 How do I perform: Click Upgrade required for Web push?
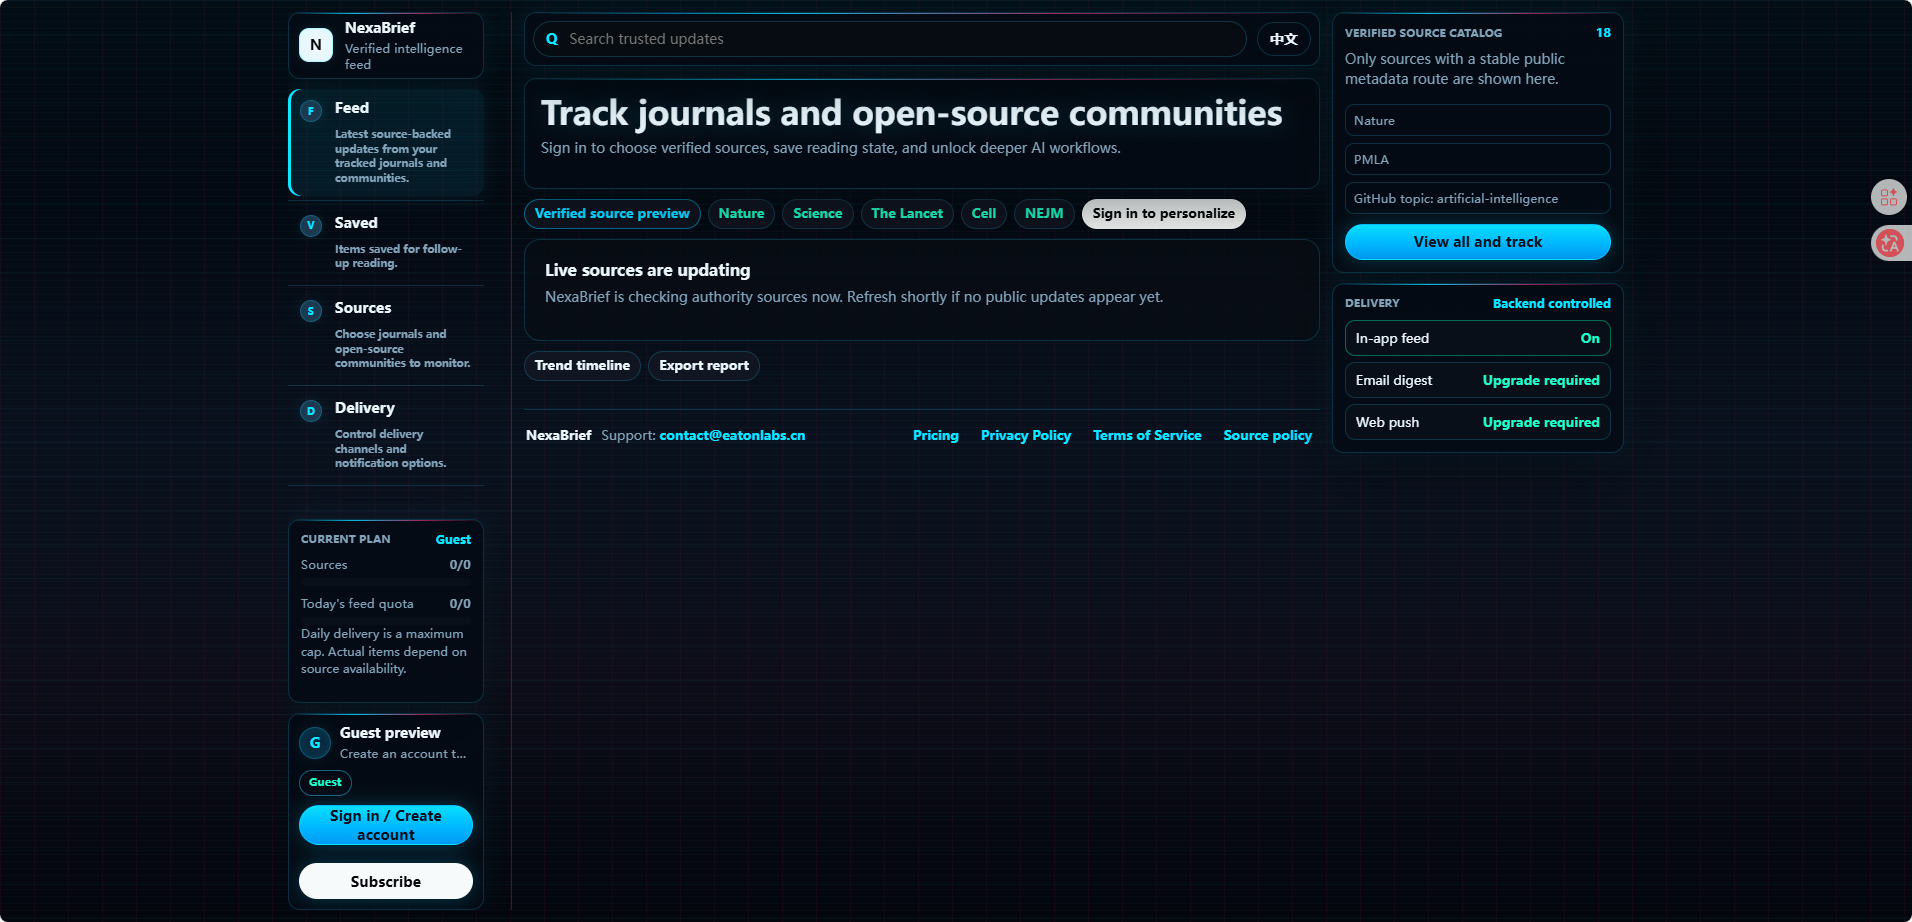[x=1541, y=423]
